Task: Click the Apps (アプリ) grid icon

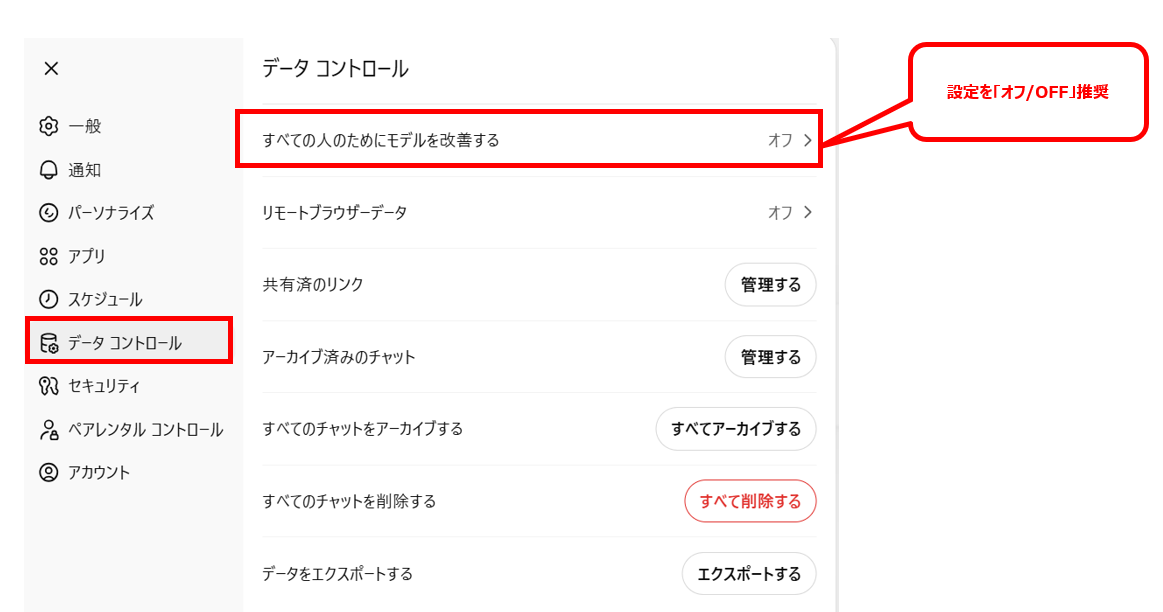Action: point(49,256)
